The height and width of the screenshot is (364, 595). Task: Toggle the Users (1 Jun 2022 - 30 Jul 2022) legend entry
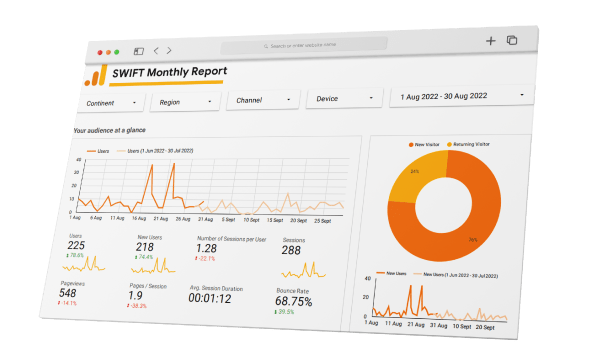[155, 151]
